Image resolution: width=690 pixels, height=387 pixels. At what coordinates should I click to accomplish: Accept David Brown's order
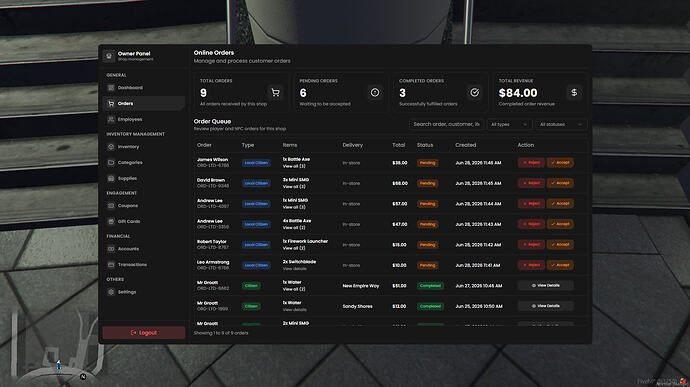(560, 183)
